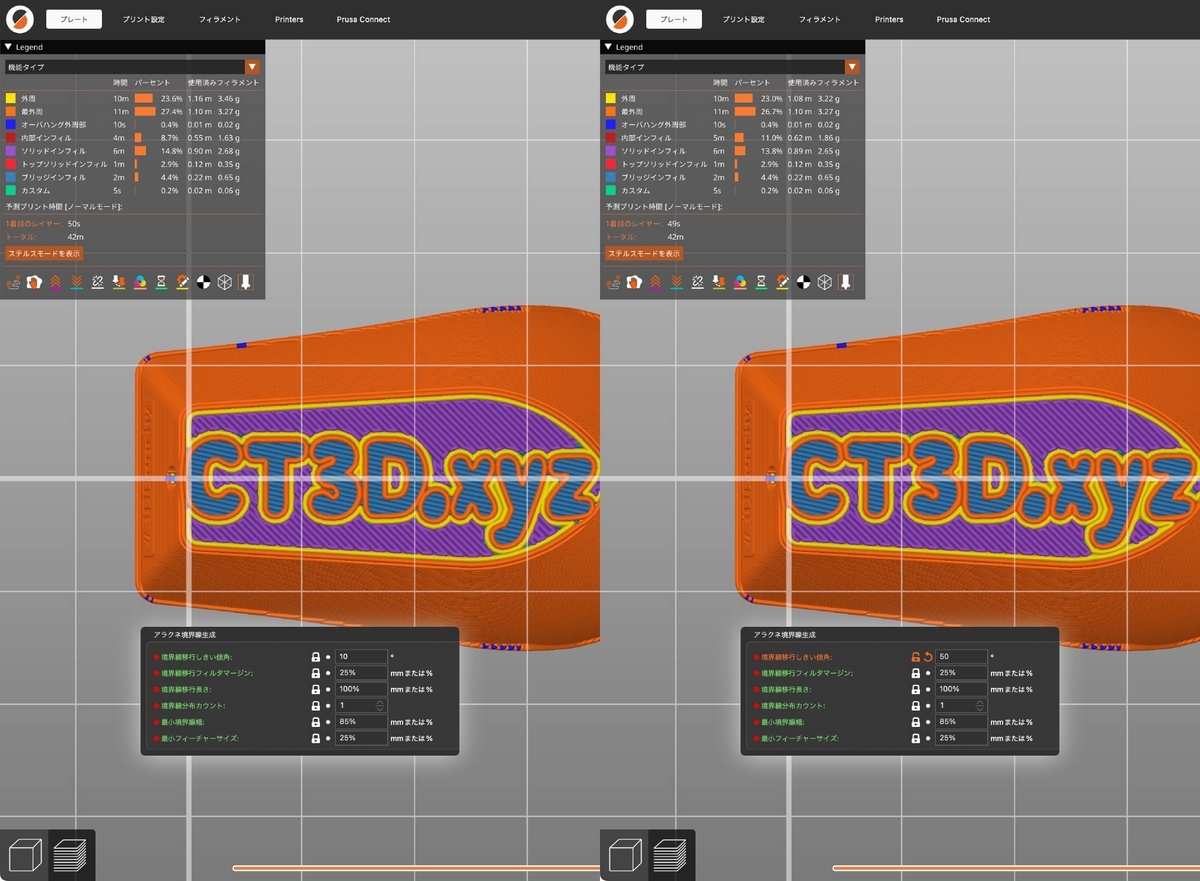This screenshot has width=1200, height=881.
Task: Open プリント設定 tab in right screenshot
Action: click(x=744, y=19)
